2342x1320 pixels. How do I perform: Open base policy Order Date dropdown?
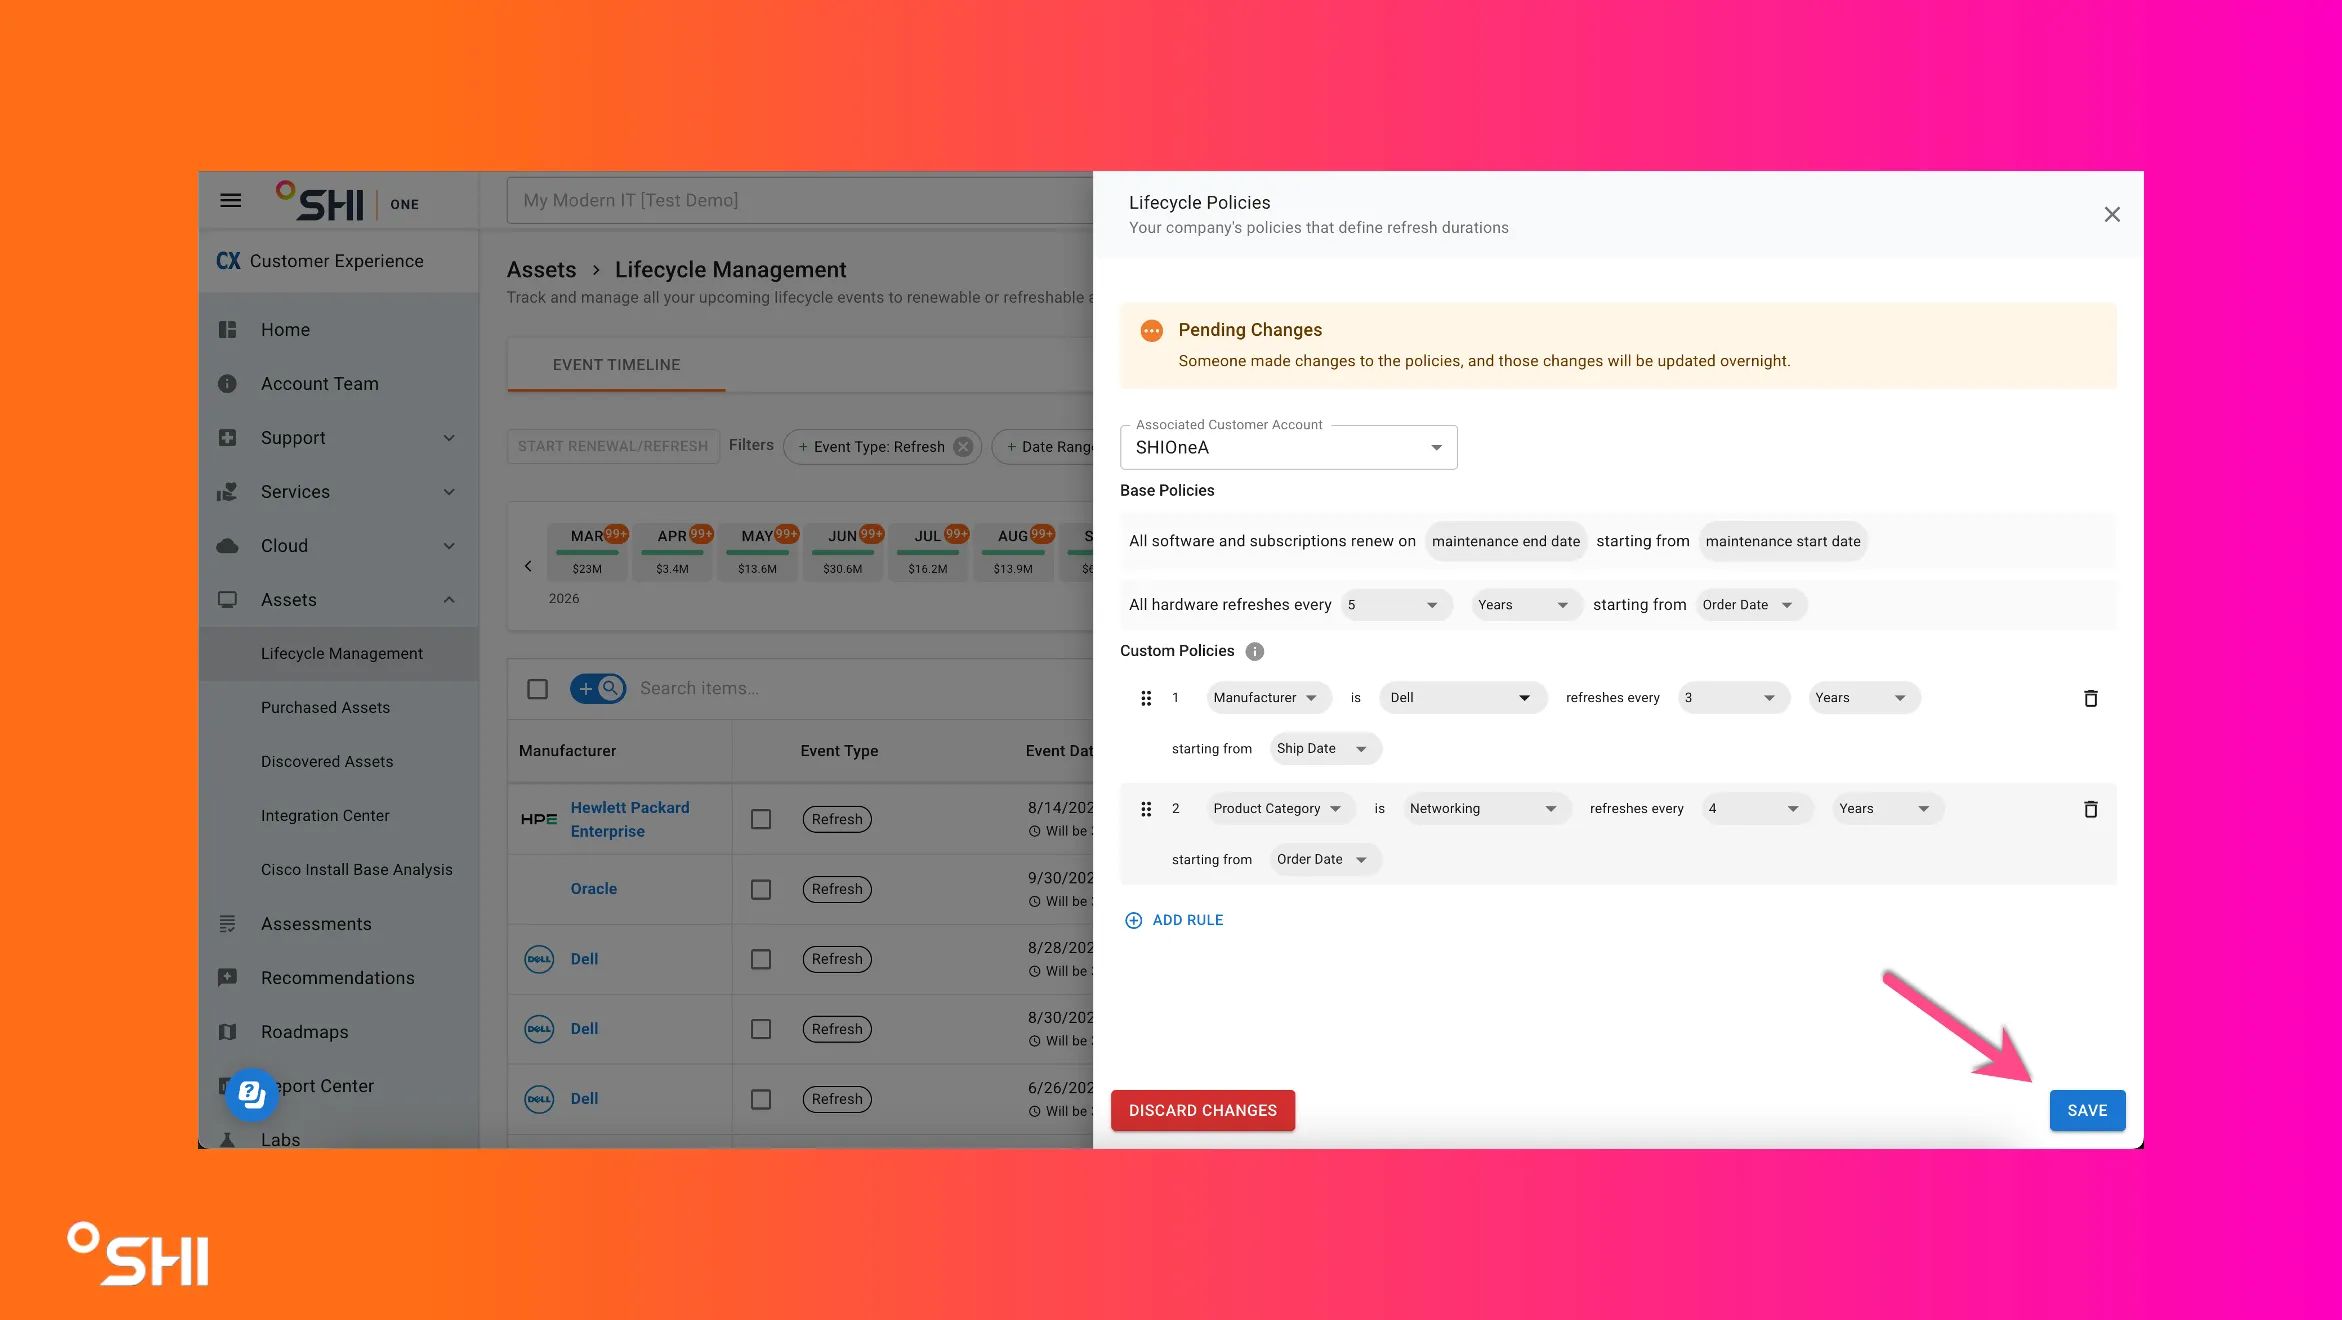tap(1751, 605)
